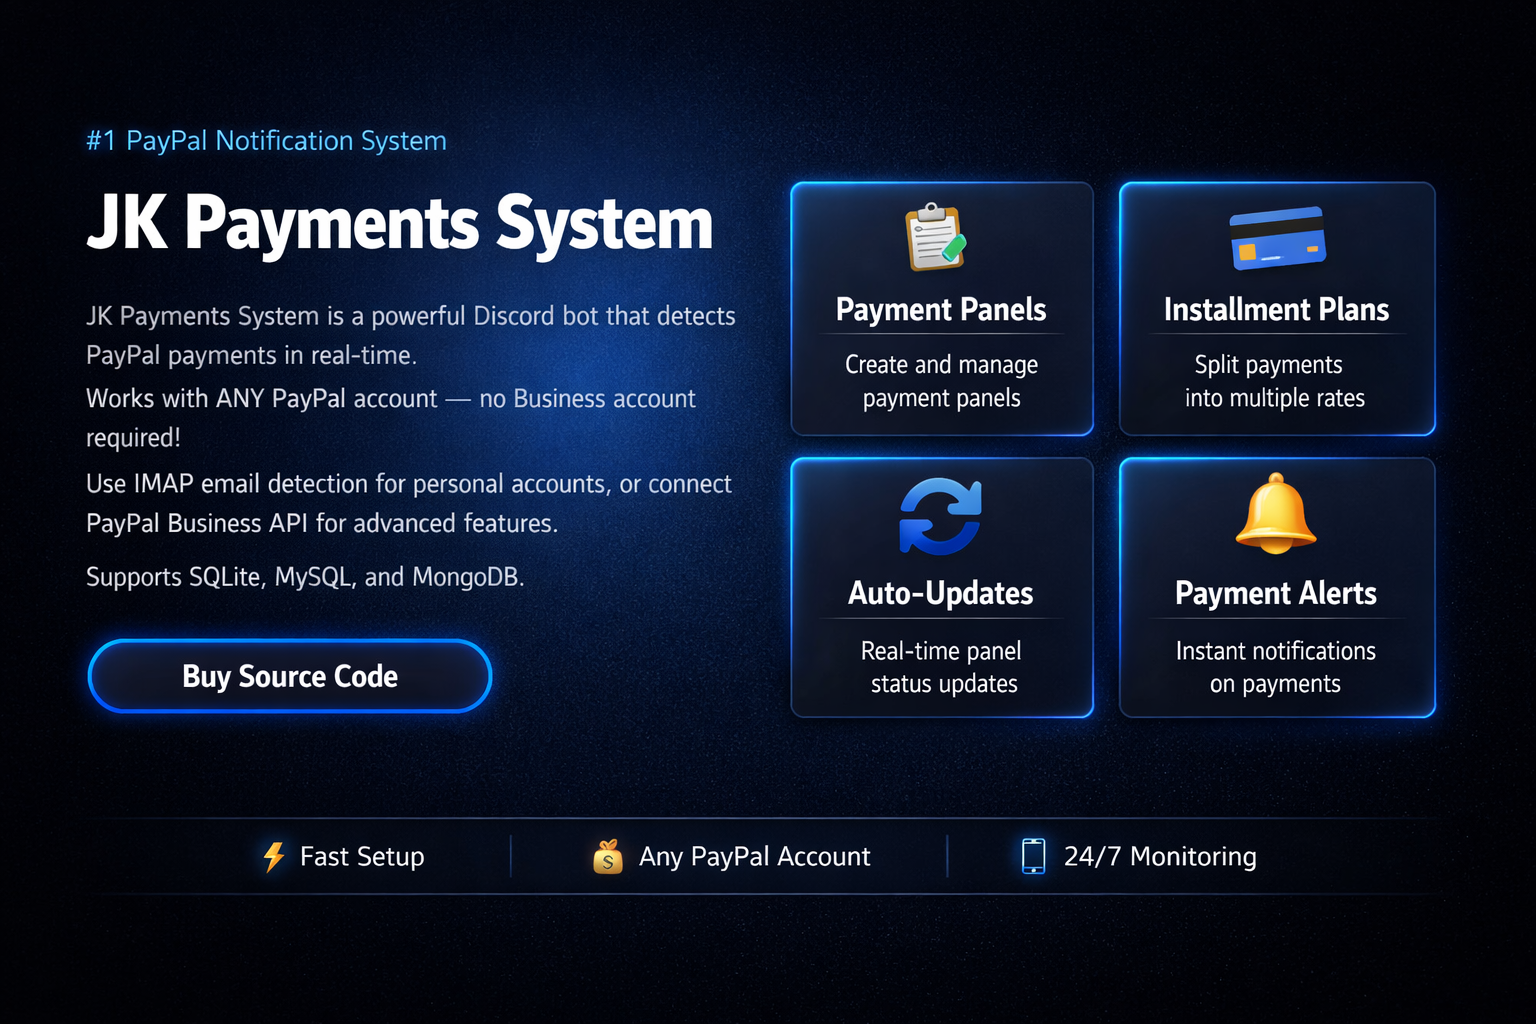Click the '24/7 Monitoring' label
The width and height of the screenshot is (1536, 1024).
tap(1160, 857)
